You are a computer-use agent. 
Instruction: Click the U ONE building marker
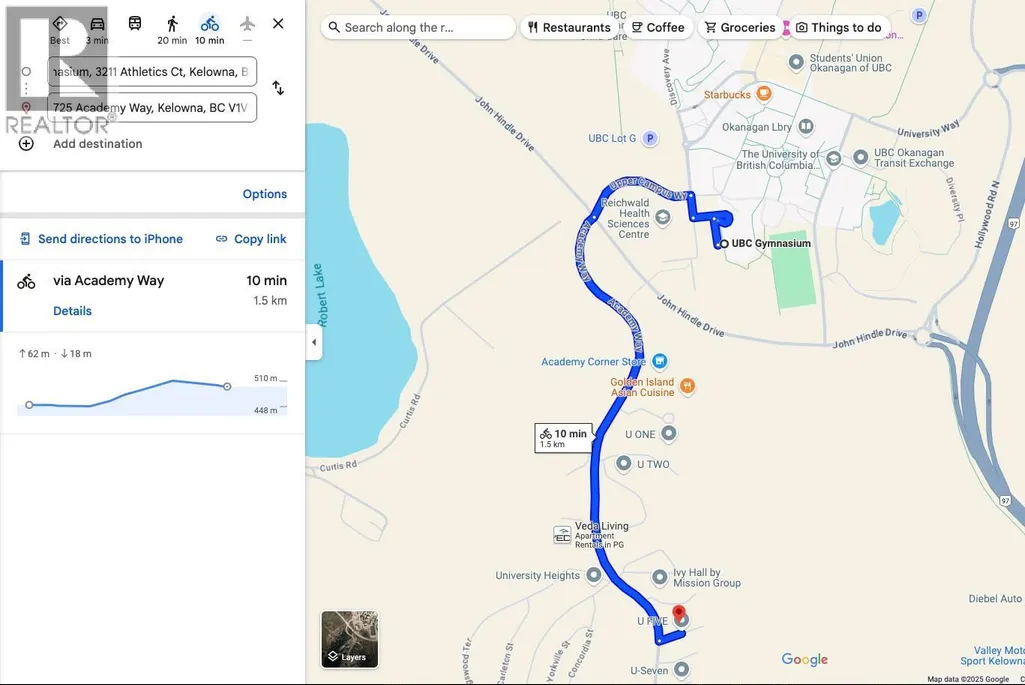668,433
